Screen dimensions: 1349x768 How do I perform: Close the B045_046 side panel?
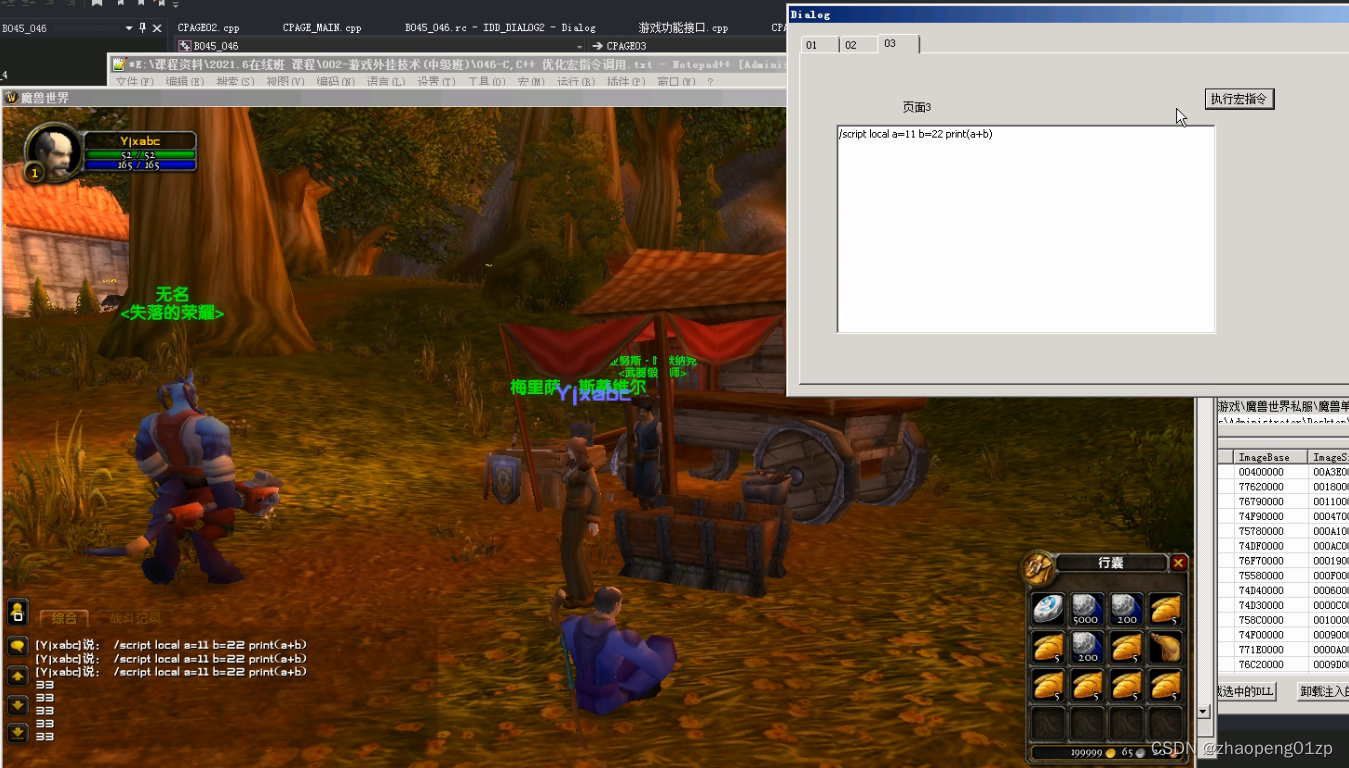tap(157, 28)
